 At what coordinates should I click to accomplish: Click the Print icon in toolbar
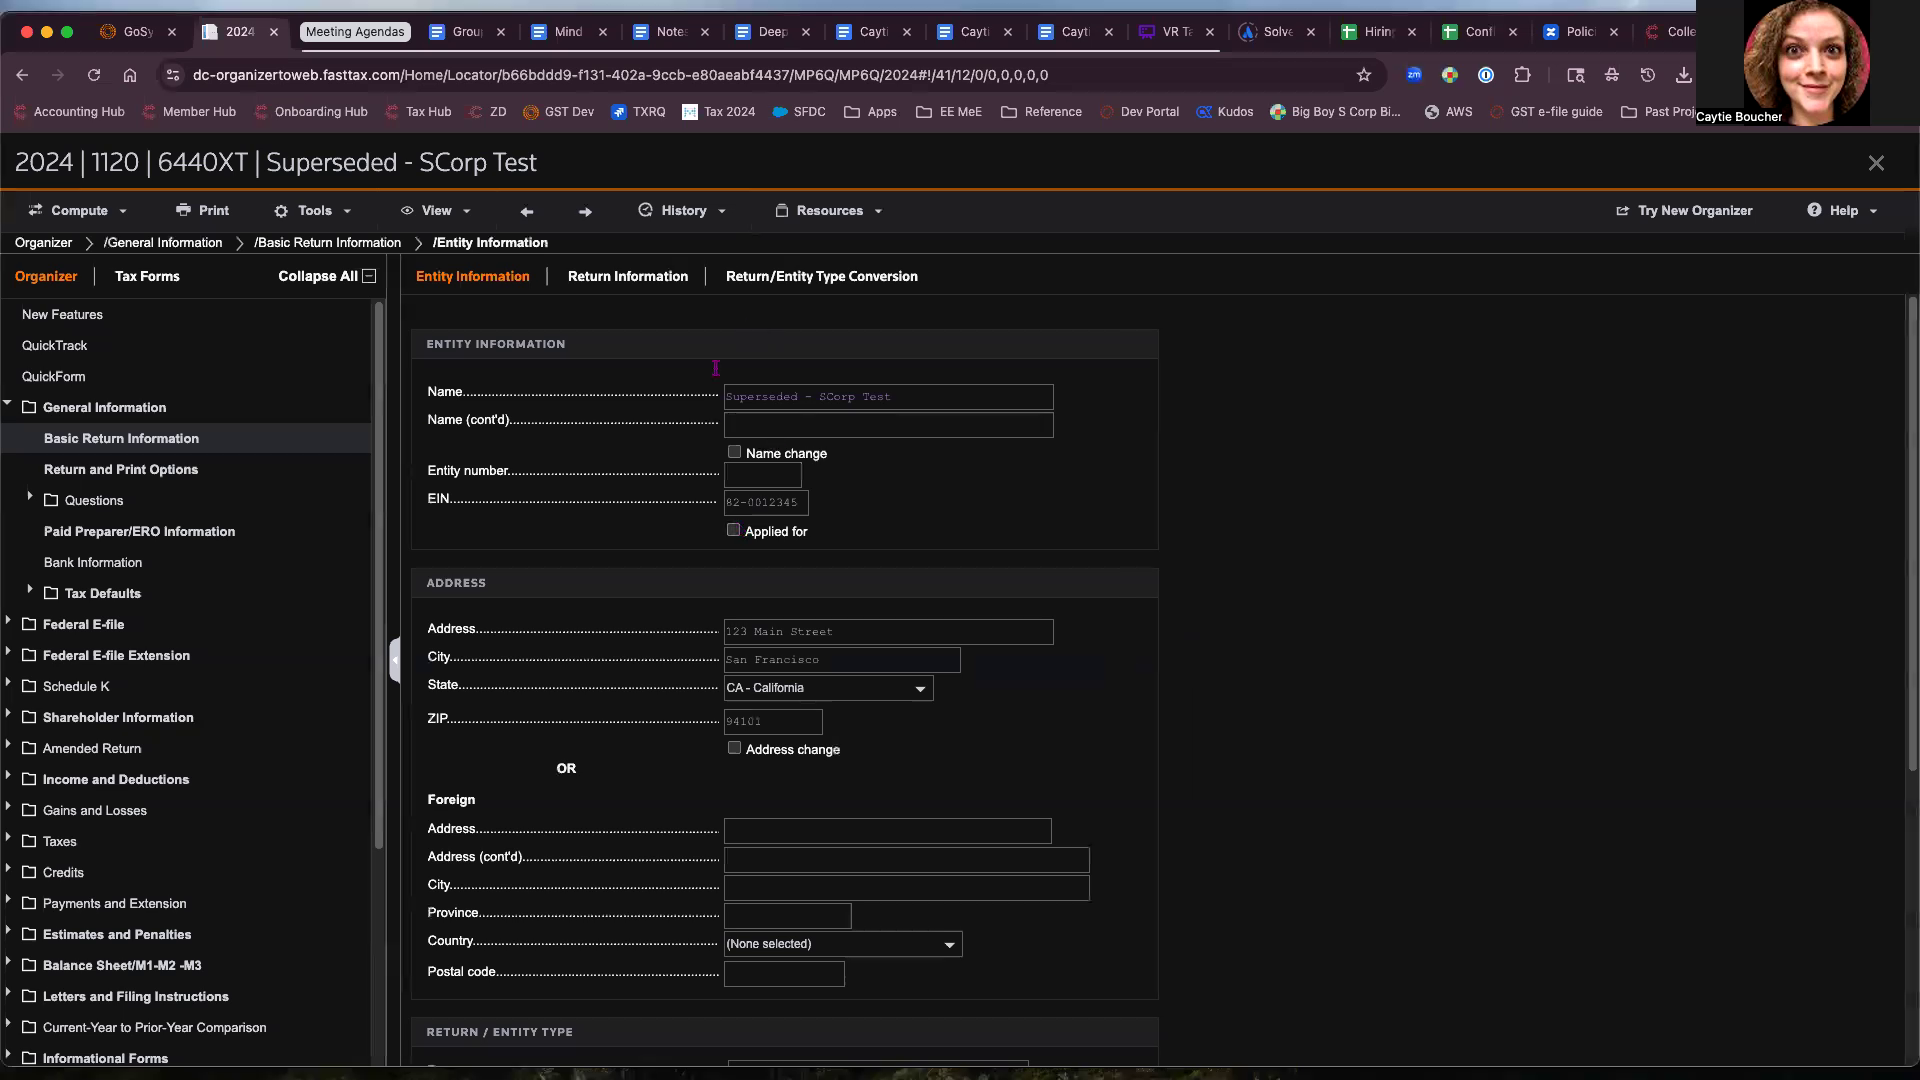183,210
